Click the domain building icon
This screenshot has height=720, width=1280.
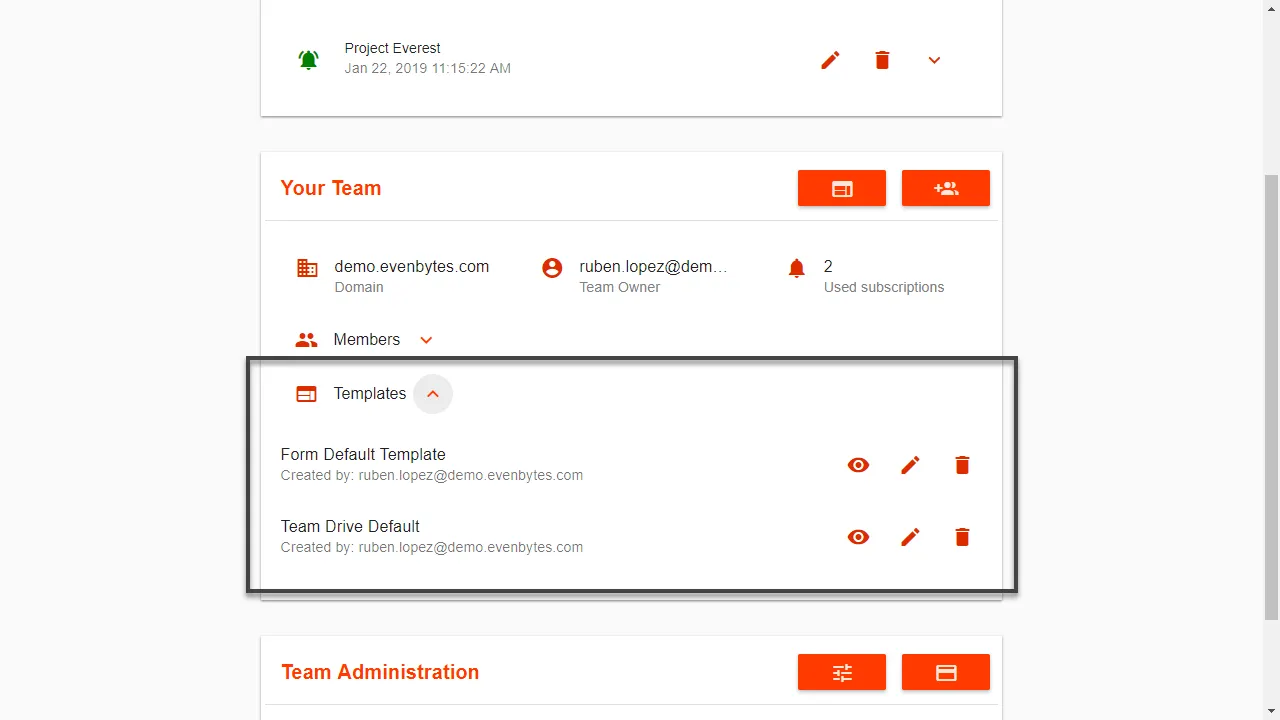[x=307, y=268]
